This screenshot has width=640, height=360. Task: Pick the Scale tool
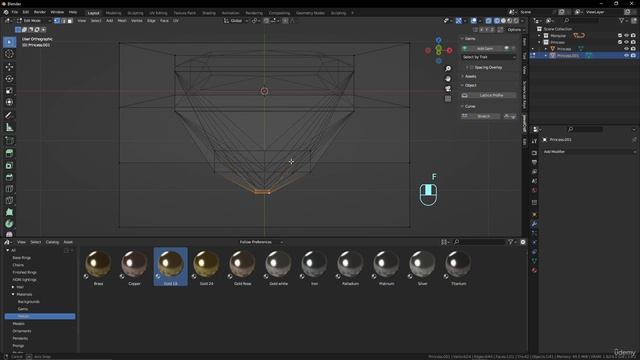click(x=9, y=90)
